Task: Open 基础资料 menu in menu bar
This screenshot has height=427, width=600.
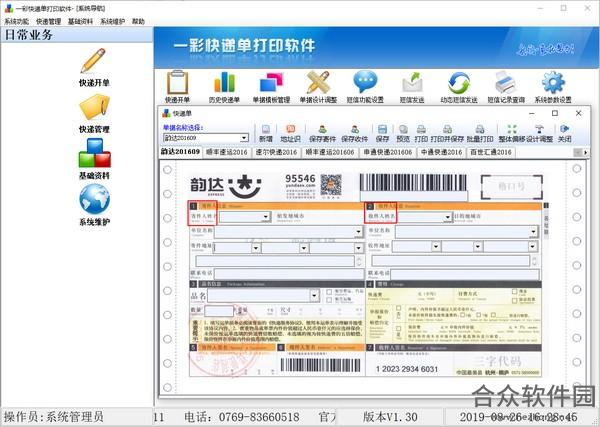Action: coord(80,21)
